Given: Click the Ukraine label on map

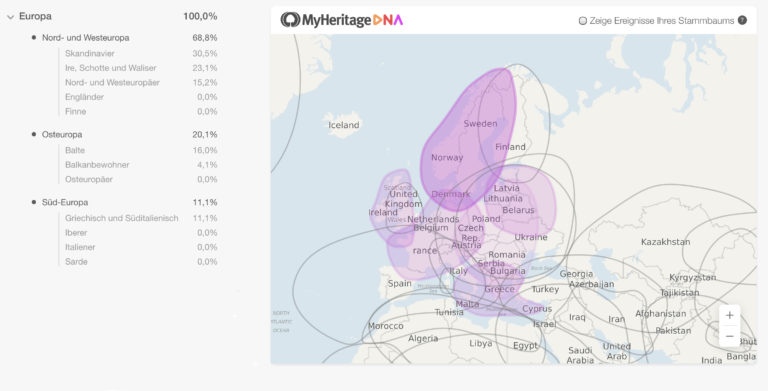Looking at the screenshot, I should click(x=530, y=237).
